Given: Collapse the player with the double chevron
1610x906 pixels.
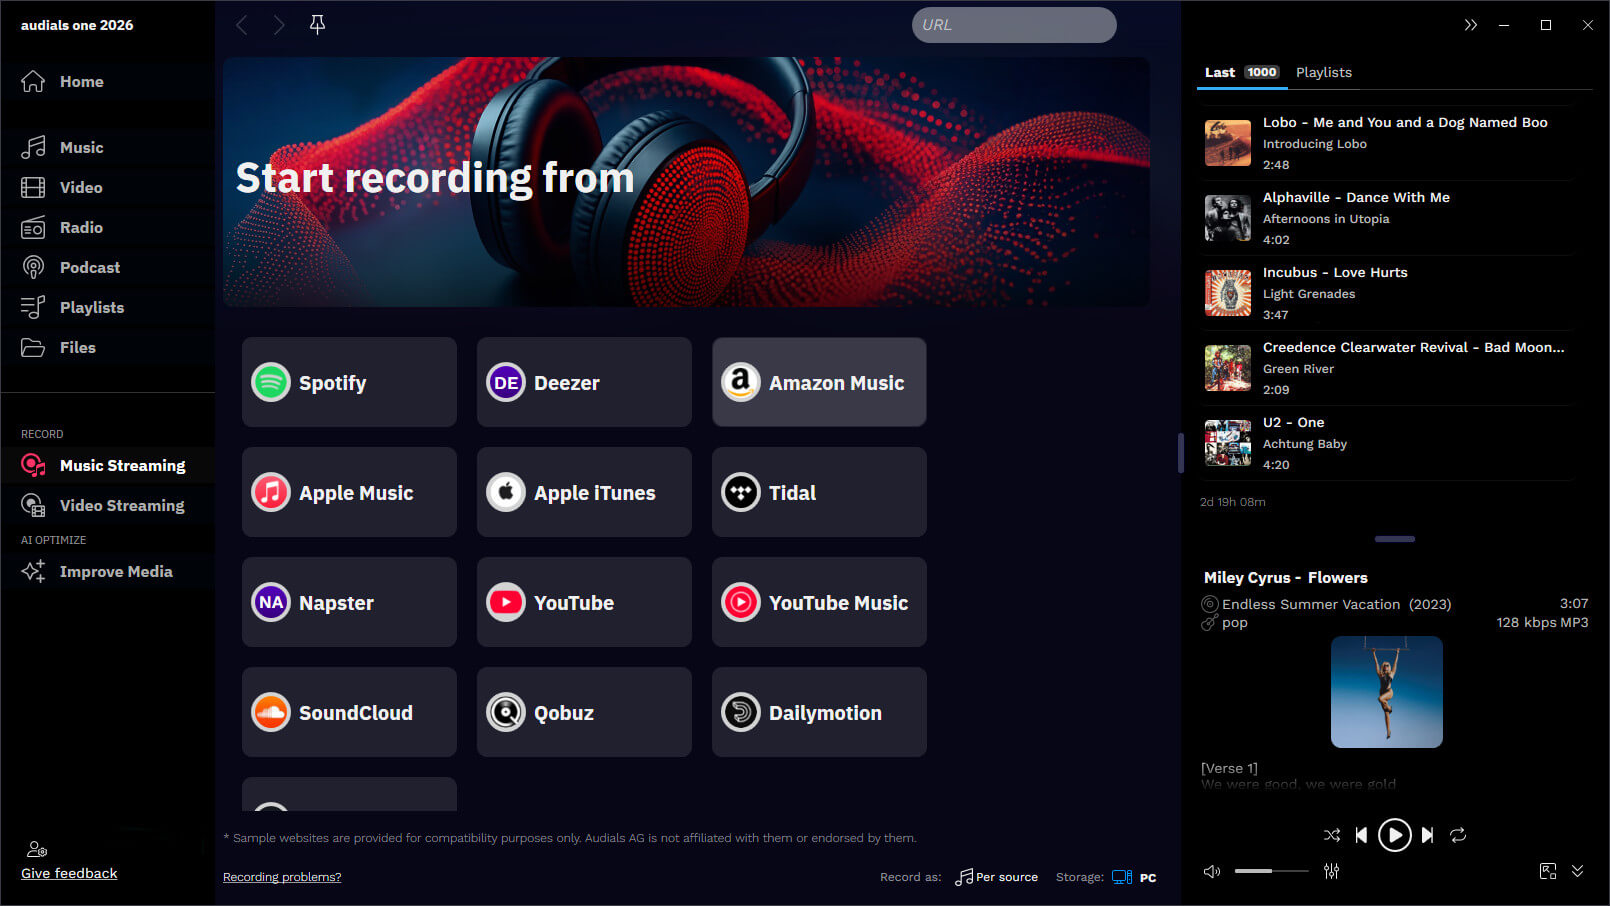Looking at the screenshot, I should pos(1578,871).
